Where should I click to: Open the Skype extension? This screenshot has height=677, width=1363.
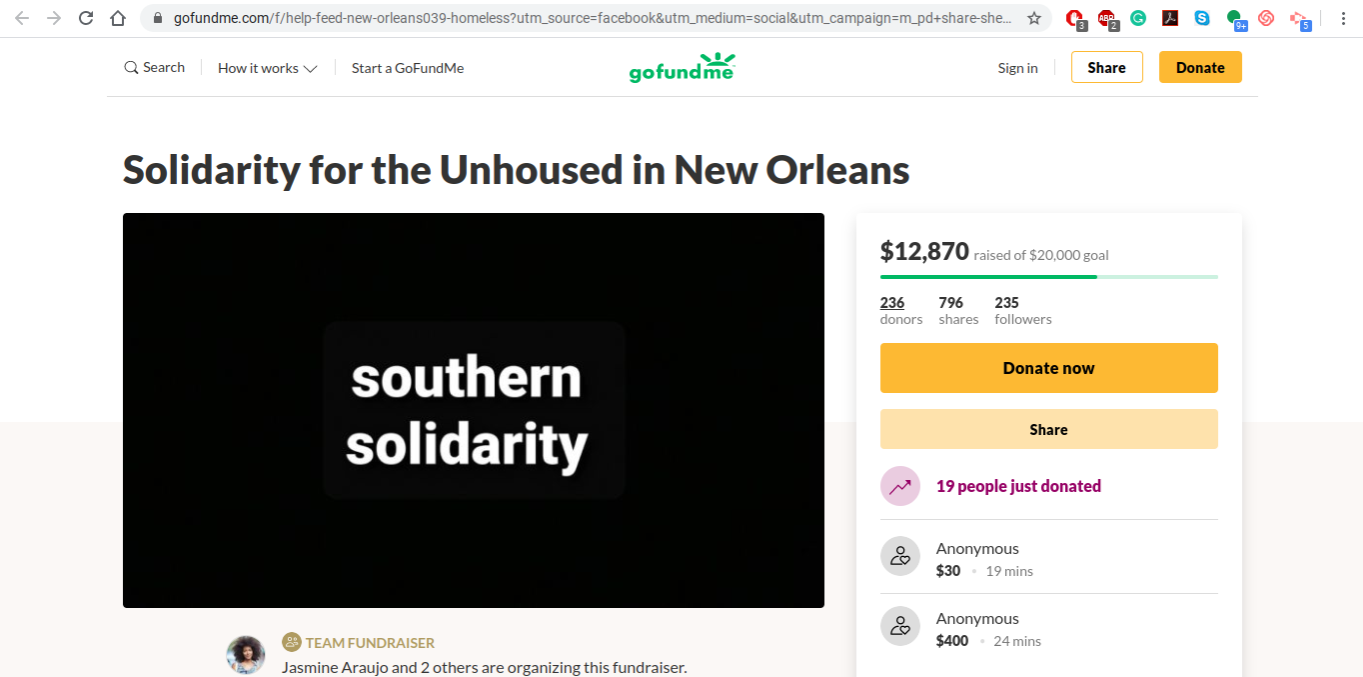[x=1202, y=18]
